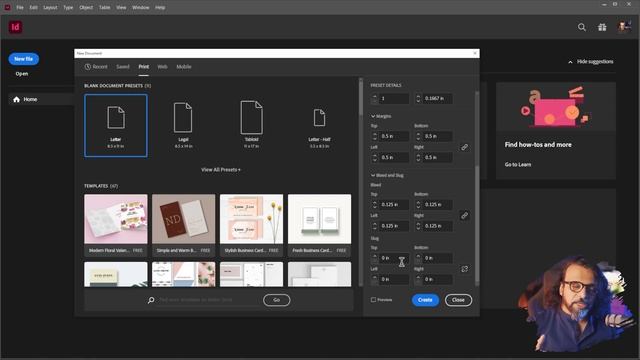Click the Home icon in the sidebar
Viewport: 640px width, 360px height.
(16, 99)
